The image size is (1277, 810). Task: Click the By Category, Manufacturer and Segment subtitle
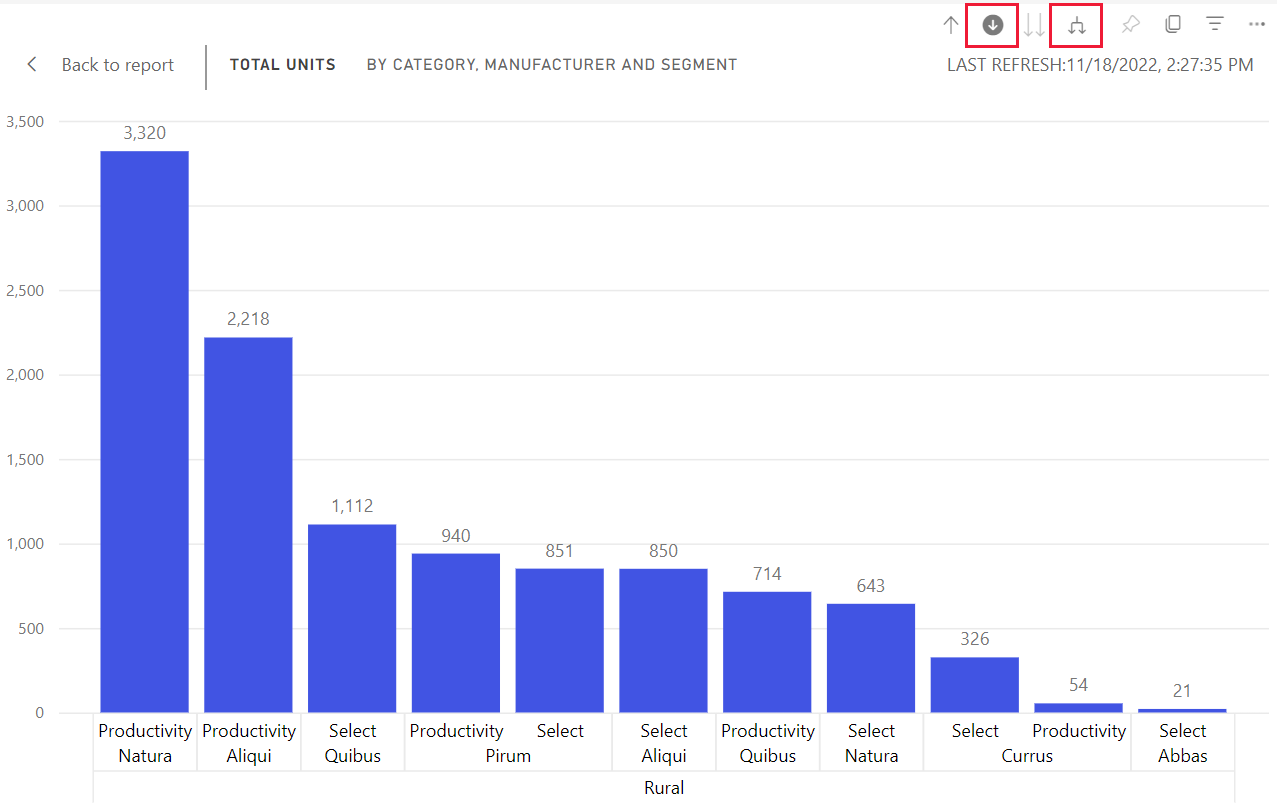coord(552,65)
